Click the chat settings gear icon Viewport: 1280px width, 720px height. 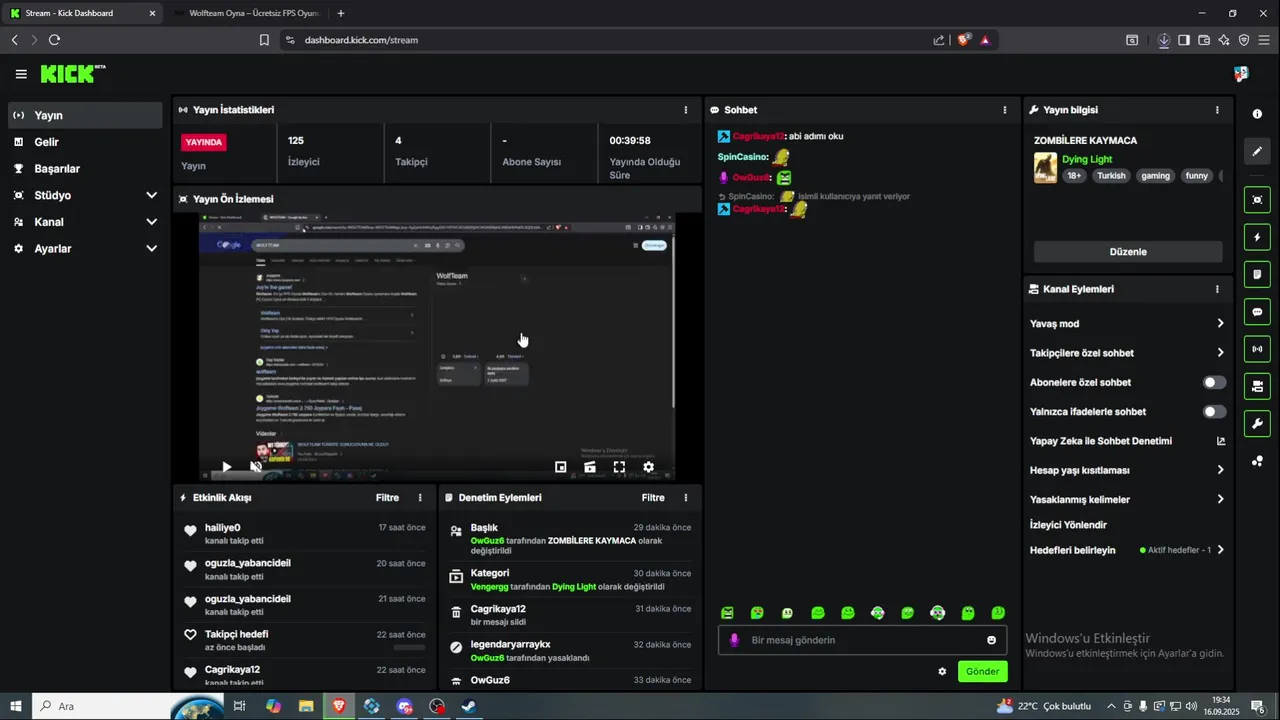[942, 672]
